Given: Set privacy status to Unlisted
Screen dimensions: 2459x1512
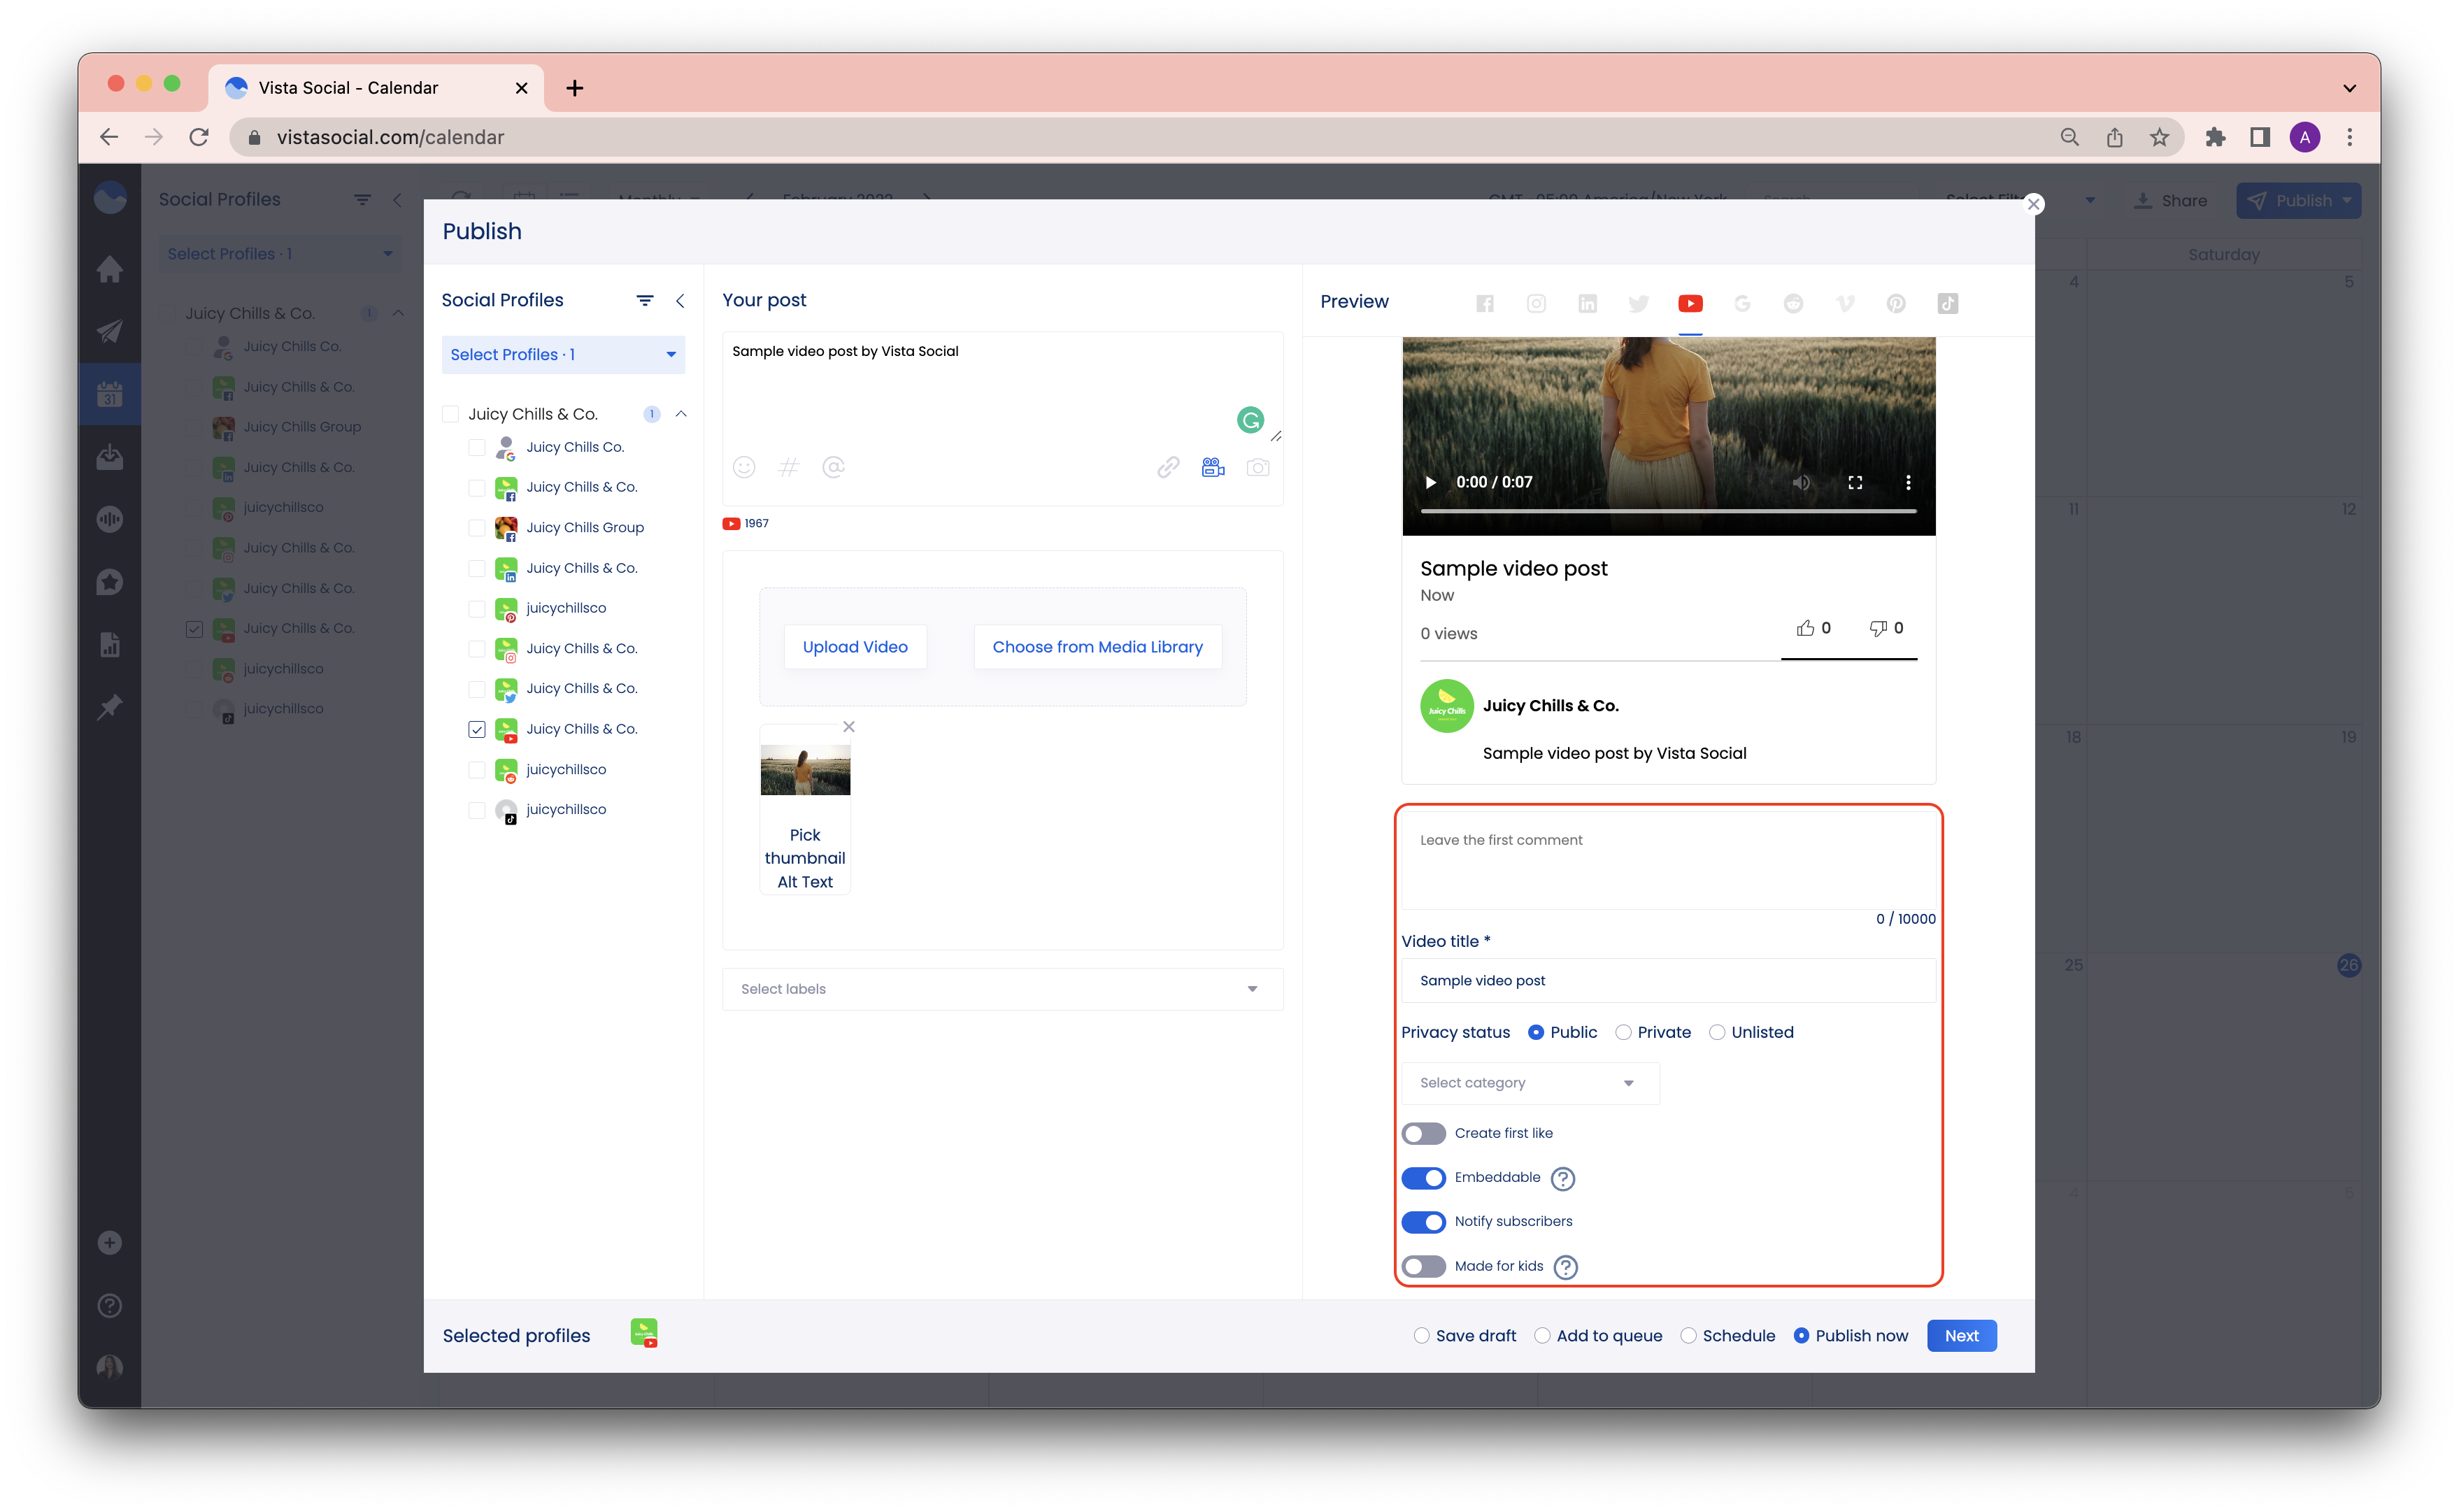Looking at the screenshot, I should 1716,1032.
